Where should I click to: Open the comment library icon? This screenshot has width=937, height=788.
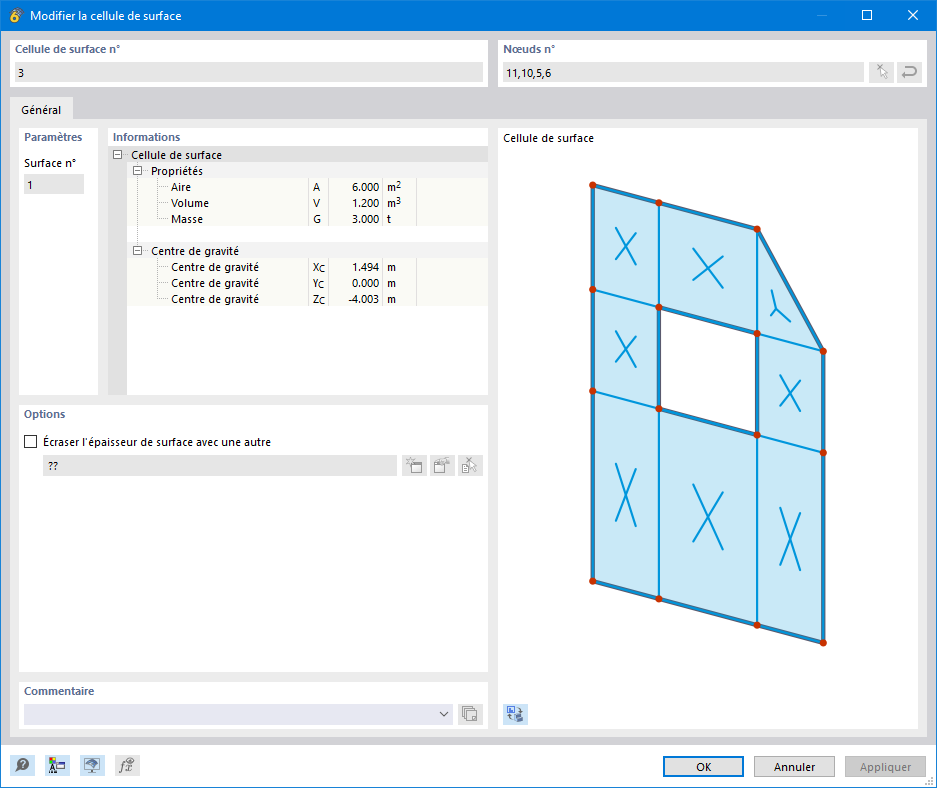(470, 714)
